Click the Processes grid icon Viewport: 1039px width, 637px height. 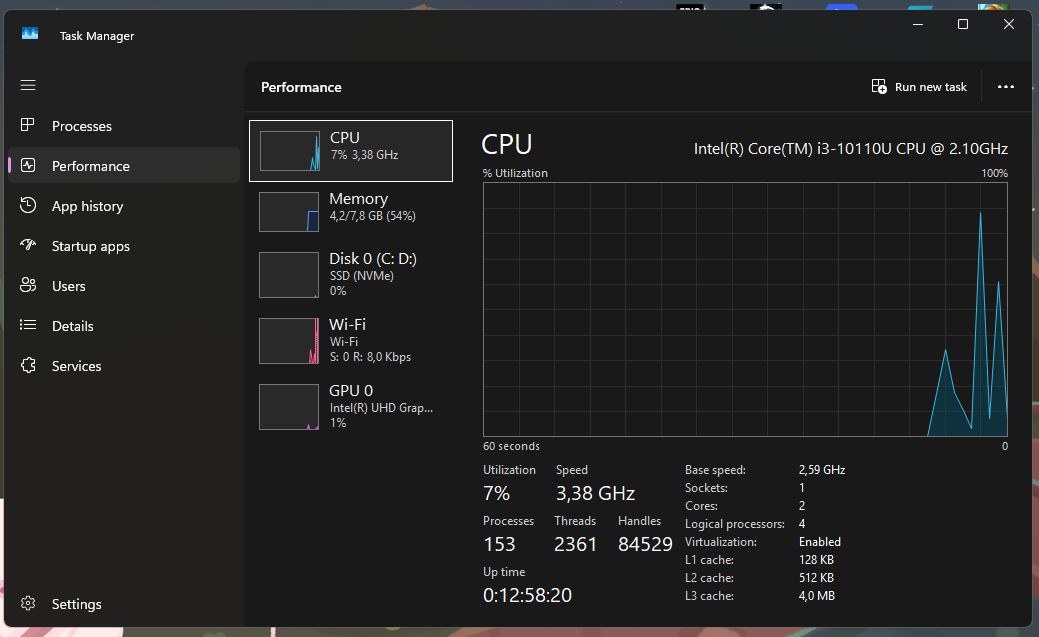[x=28, y=125]
